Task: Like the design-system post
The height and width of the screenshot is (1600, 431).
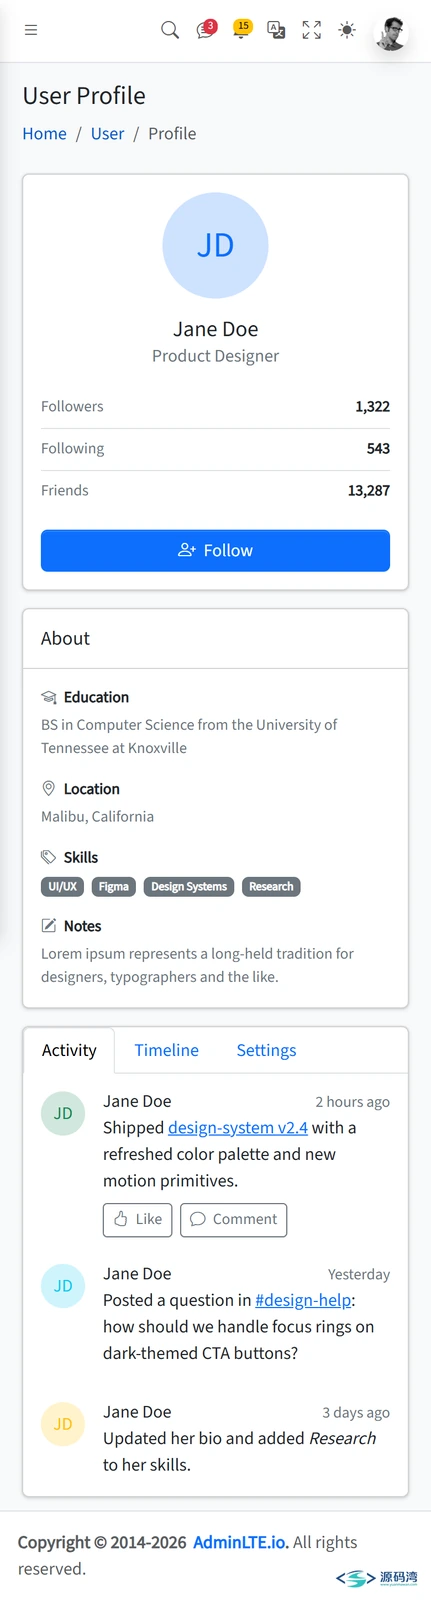Action: (138, 1220)
